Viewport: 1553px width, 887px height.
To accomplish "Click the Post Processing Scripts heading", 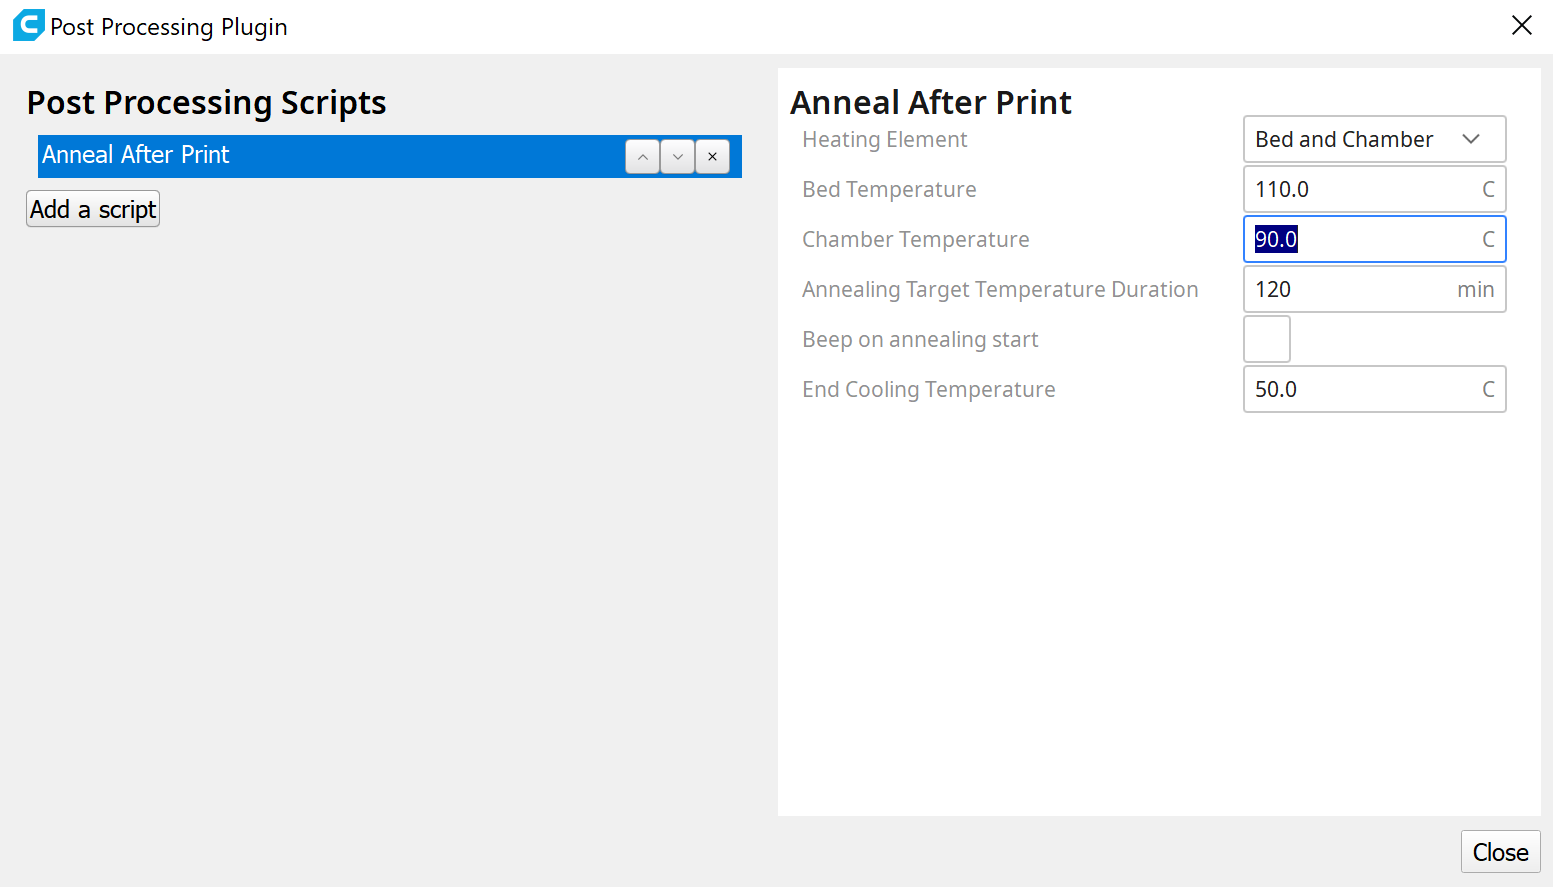I will click(206, 102).
